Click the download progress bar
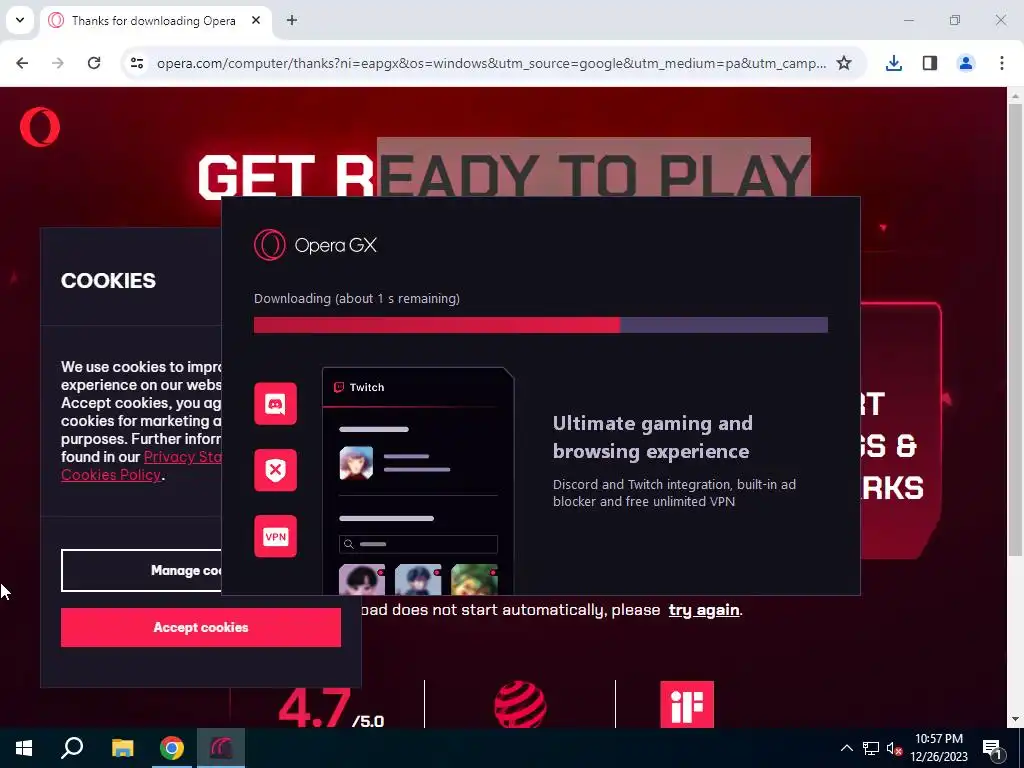The height and width of the screenshot is (768, 1024). pyautogui.click(x=541, y=325)
